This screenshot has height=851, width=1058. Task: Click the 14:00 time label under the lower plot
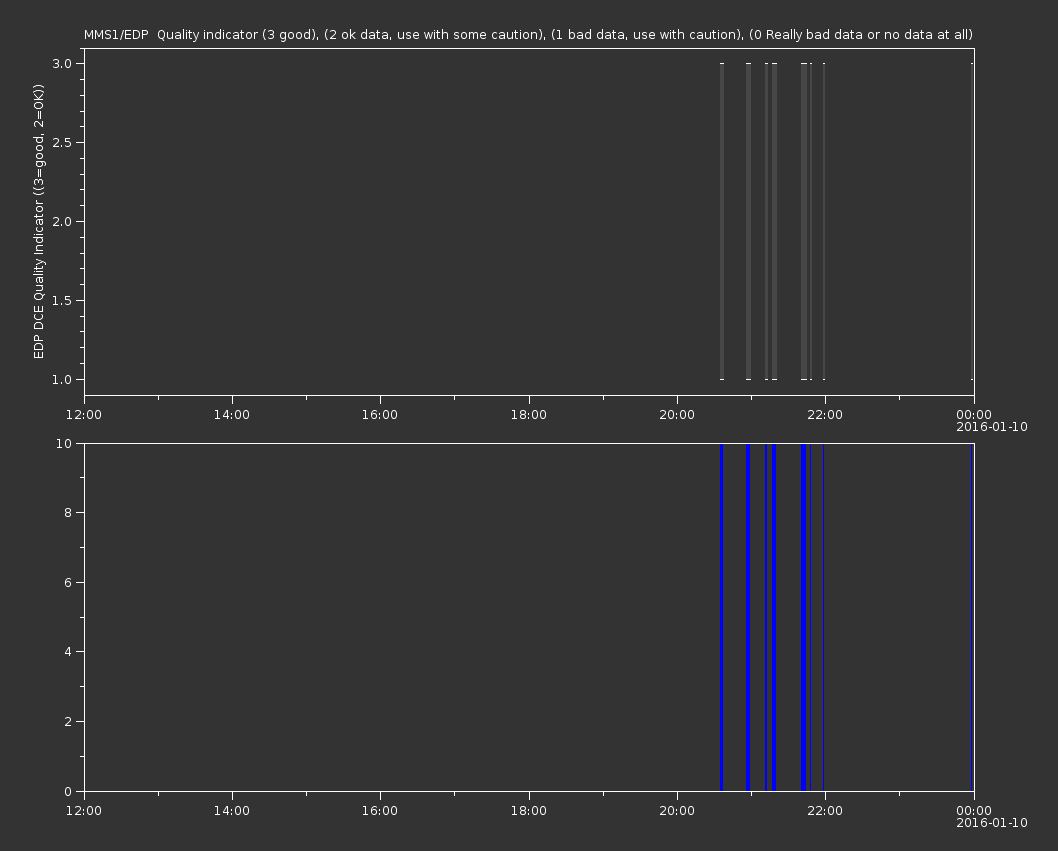coord(231,811)
